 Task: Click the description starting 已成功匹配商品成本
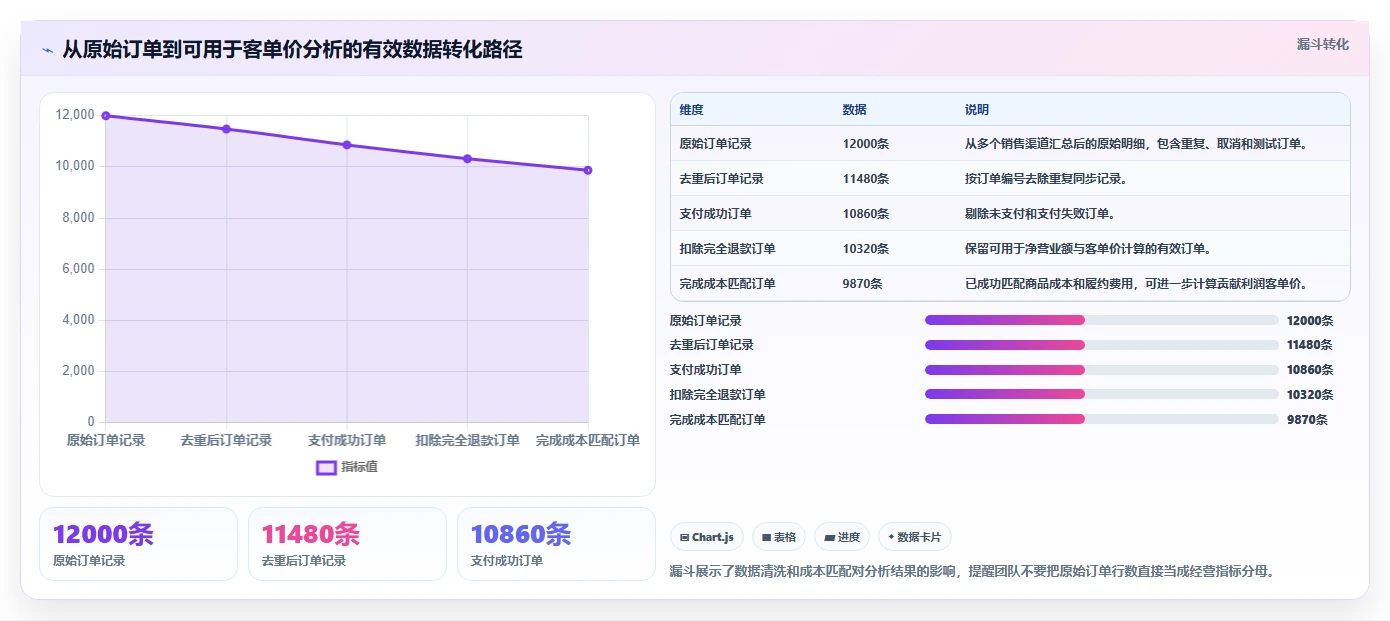[1139, 284]
